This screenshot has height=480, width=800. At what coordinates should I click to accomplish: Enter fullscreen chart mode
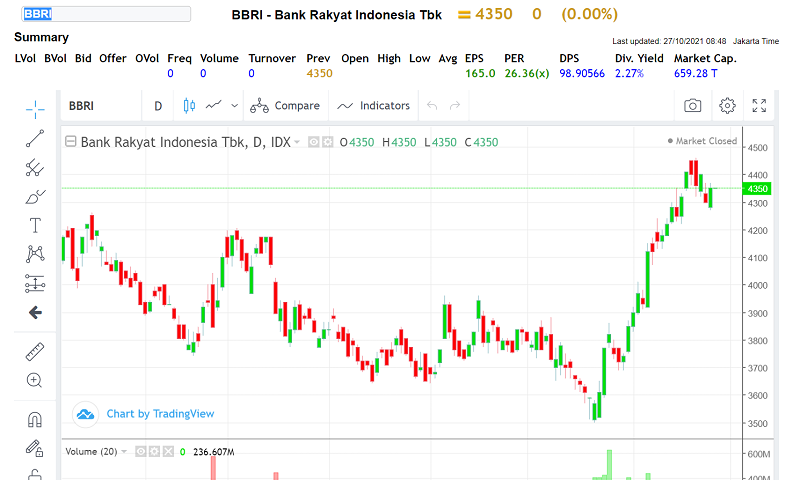tap(760, 106)
